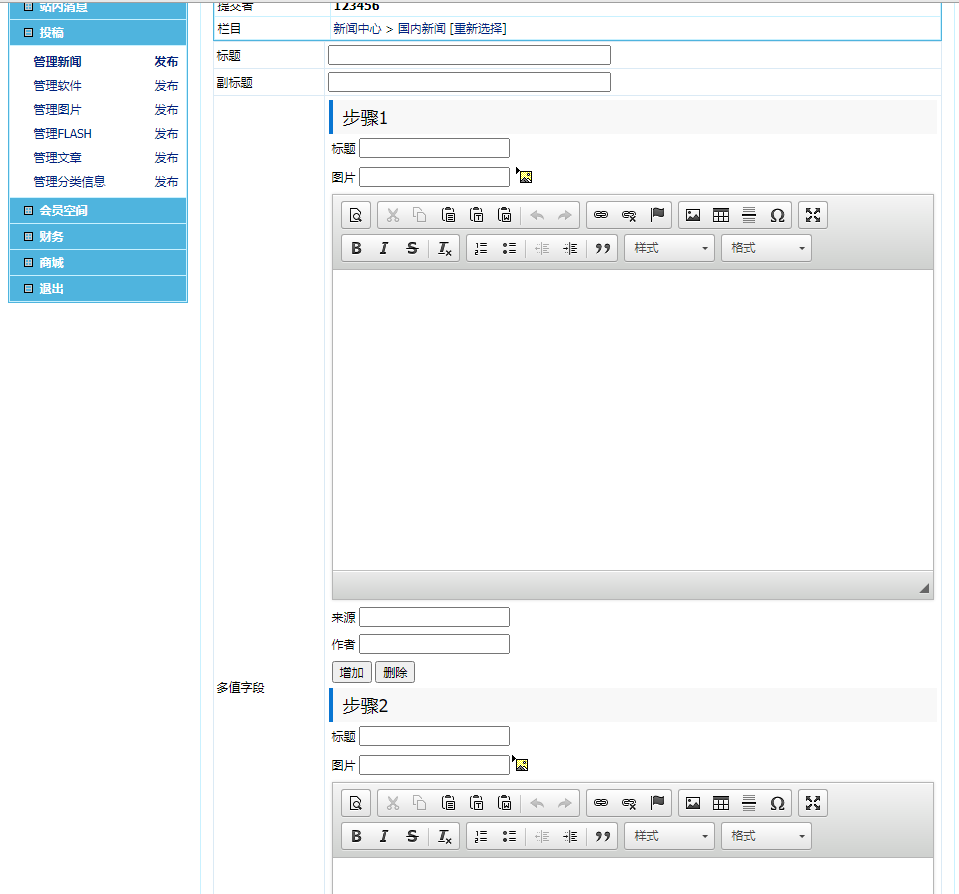The height and width of the screenshot is (894, 959).
Task: Expand the 会员空间 sidebar section
Action: (x=64, y=211)
